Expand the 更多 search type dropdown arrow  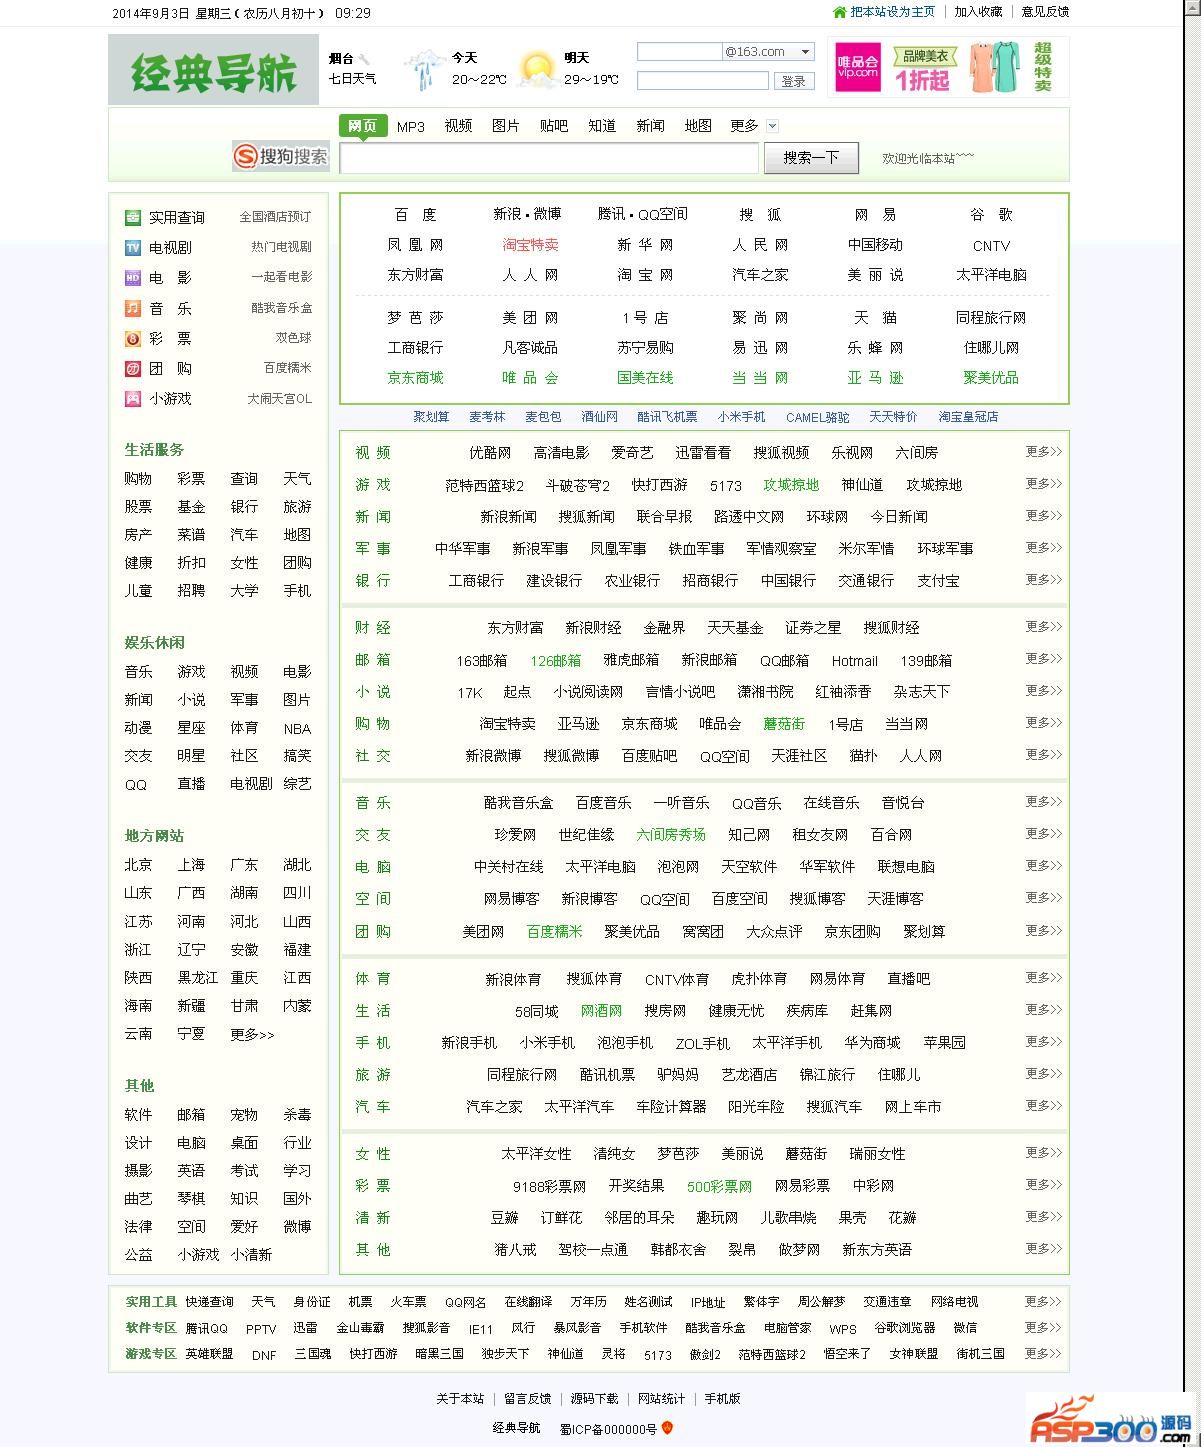pyautogui.click(x=772, y=126)
